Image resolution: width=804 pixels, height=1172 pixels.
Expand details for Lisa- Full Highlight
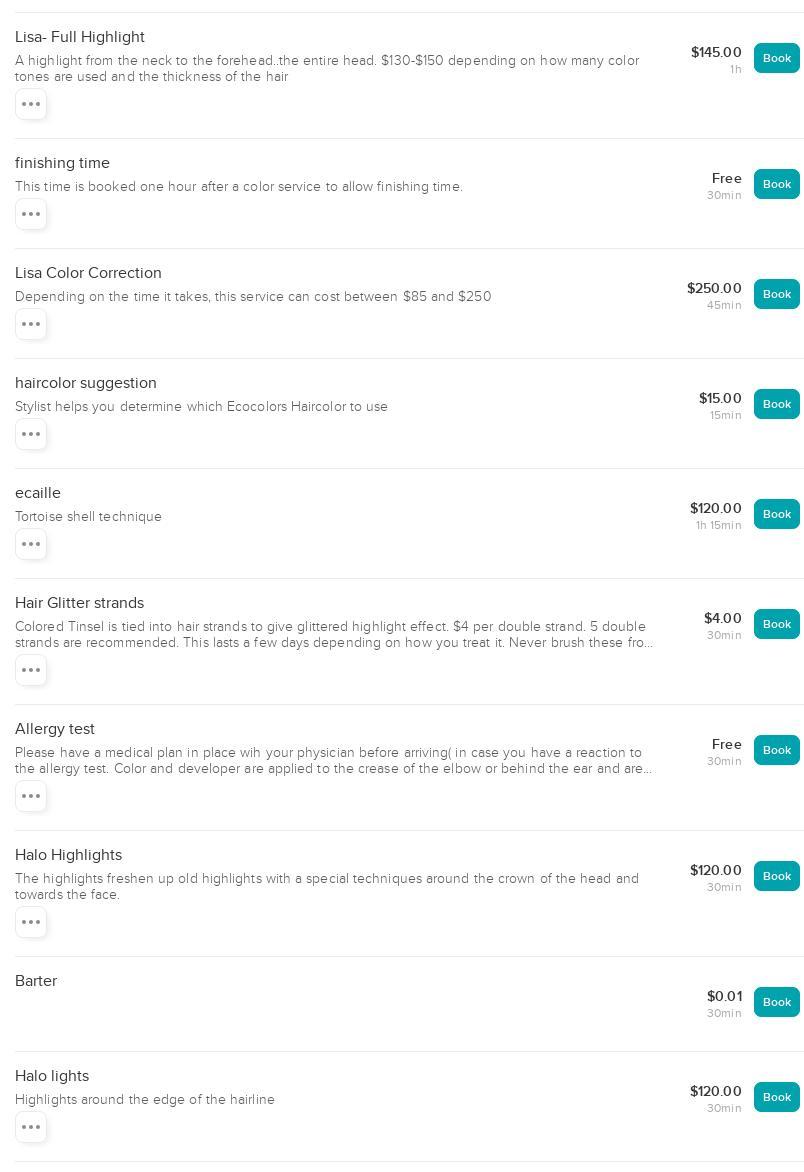[x=31, y=104]
